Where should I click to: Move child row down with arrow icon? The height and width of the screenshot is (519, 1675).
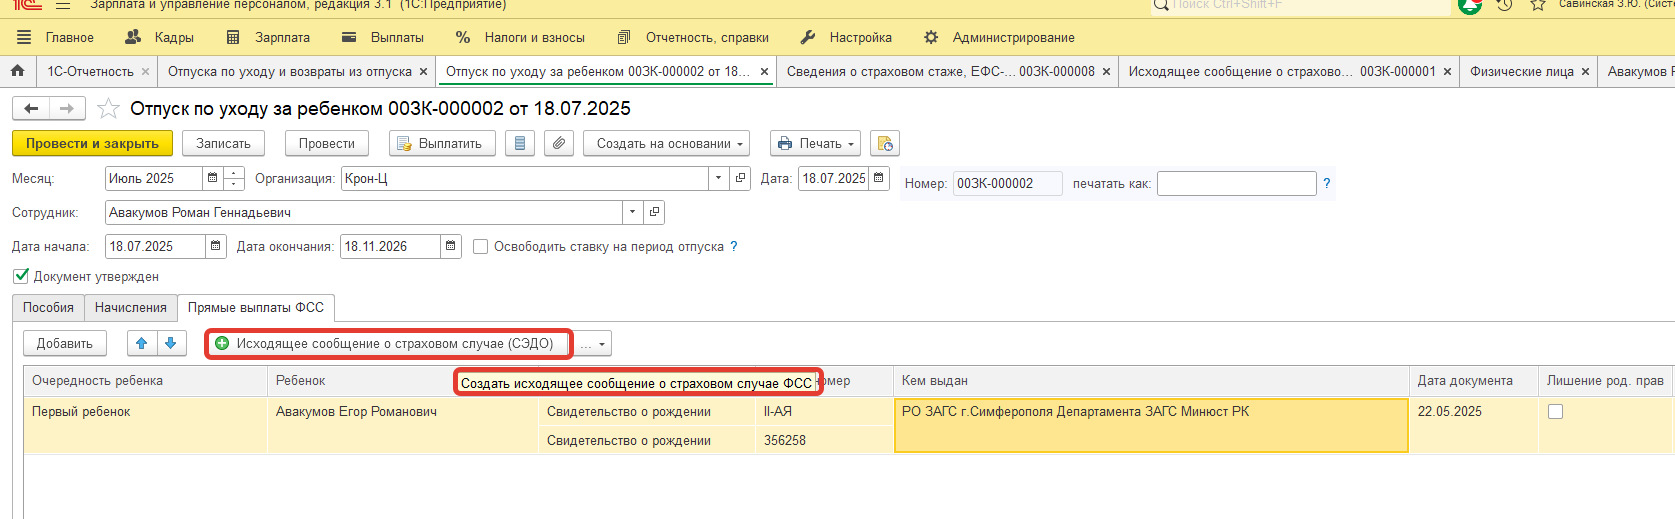click(171, 344)
